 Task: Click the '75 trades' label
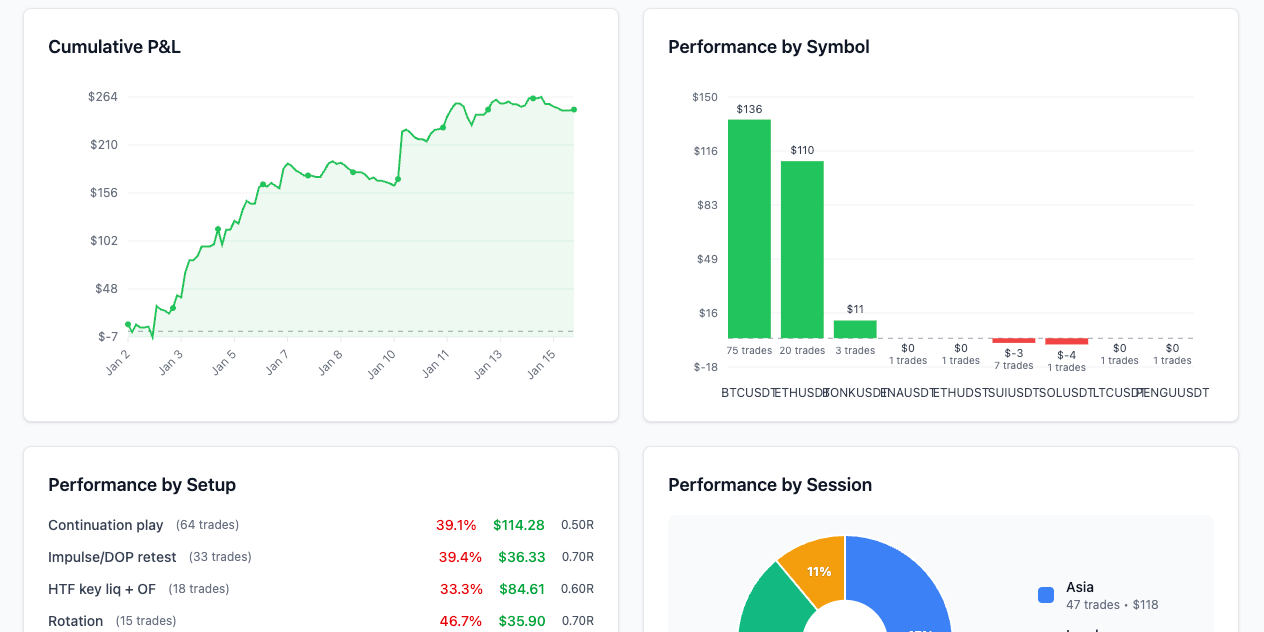coord(749,351)
